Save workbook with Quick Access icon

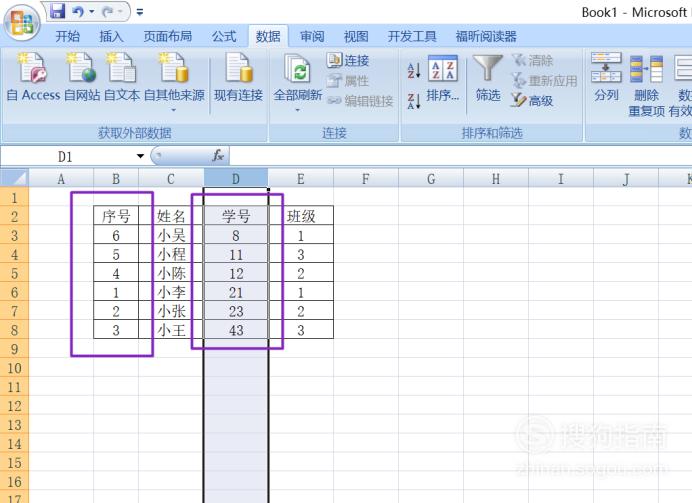click(x=57, y=11)
